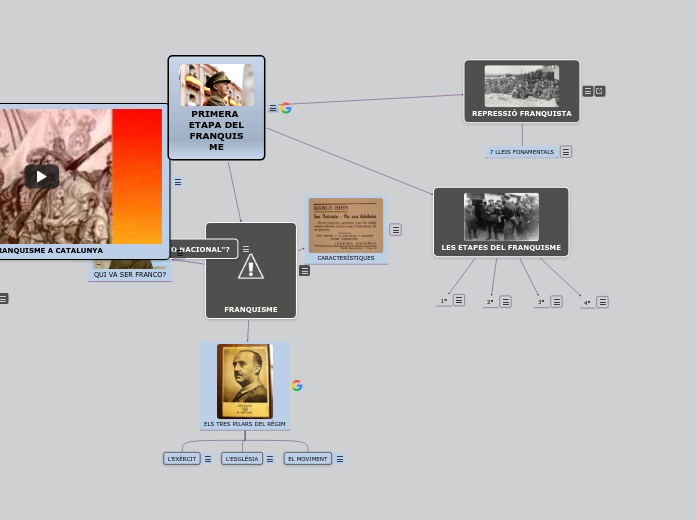Screen dimensions: 697x520
Task: Click the Característiques document image
Action: (346, 225)
